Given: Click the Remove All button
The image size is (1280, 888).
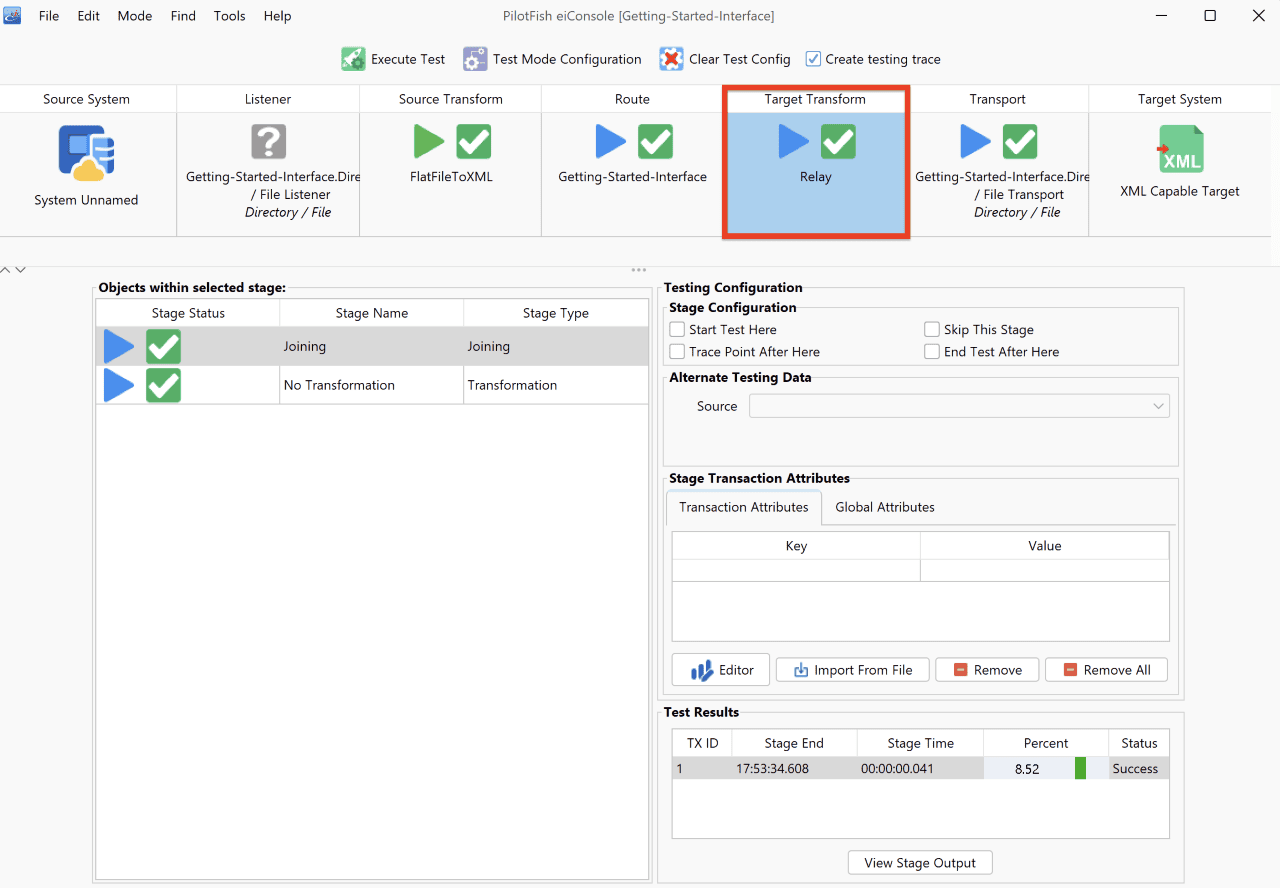Looking at the screenshot, I should coord(1106,670).
